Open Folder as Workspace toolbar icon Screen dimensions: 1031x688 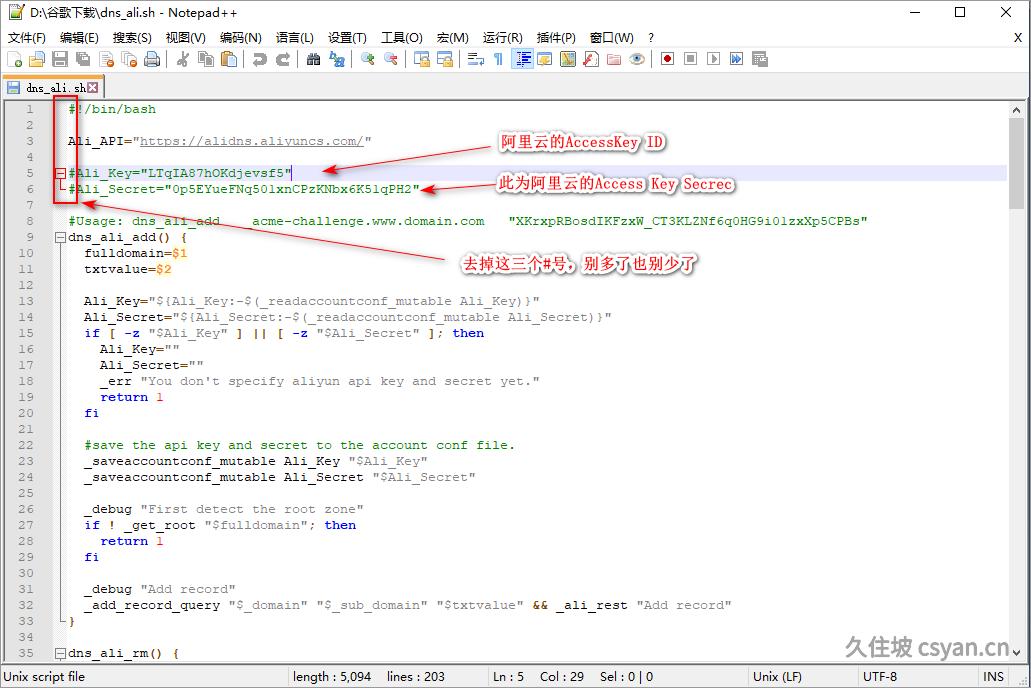(x=613, y=59)
